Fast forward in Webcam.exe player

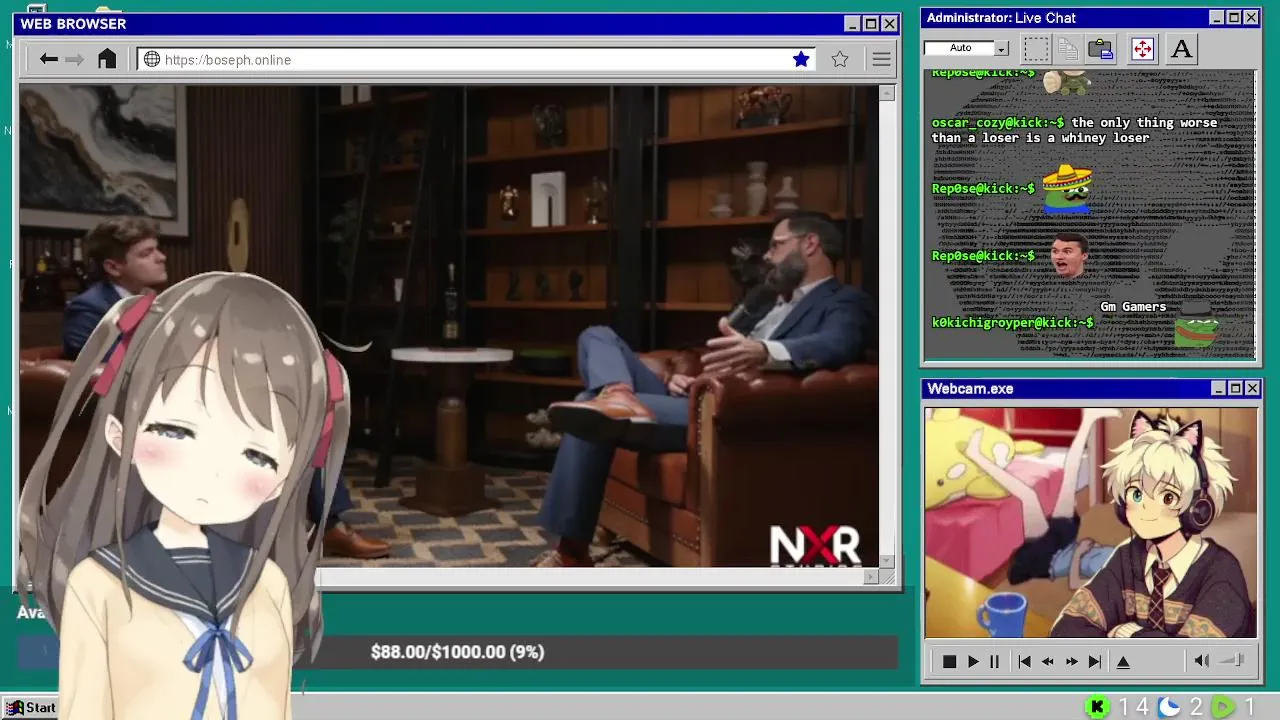tap(1072, 661)
